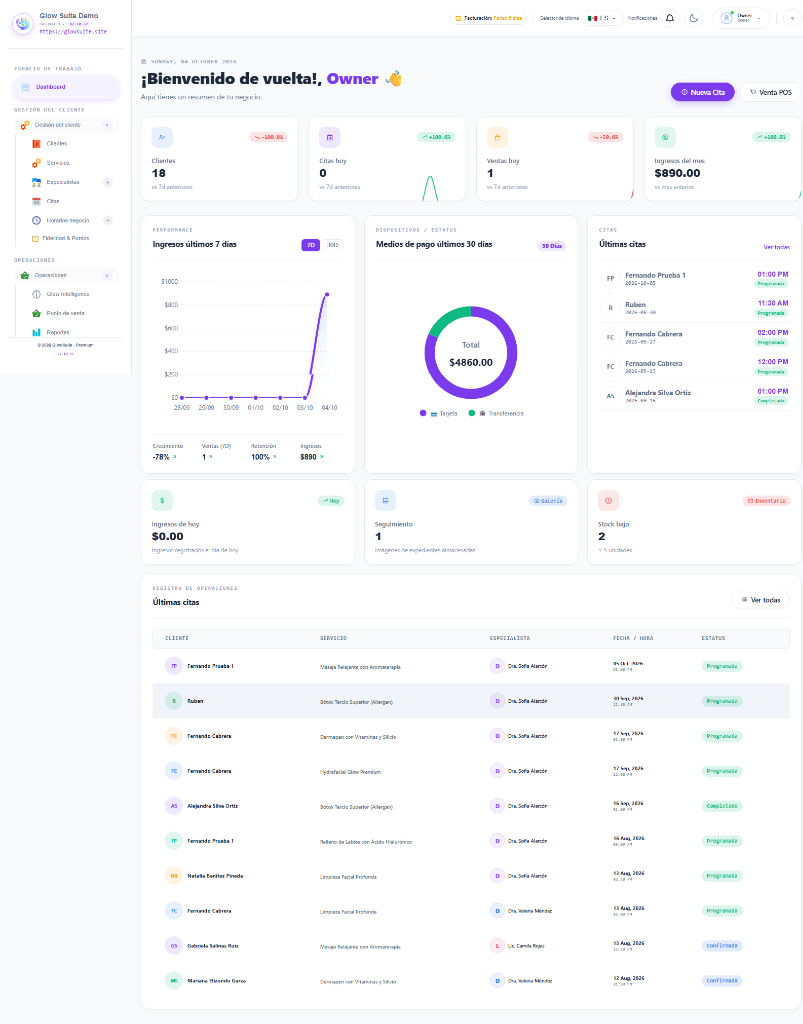Click the Ingresos de hoy dollar icon
The image size is (803, 1024).
[x=162, y=500]
